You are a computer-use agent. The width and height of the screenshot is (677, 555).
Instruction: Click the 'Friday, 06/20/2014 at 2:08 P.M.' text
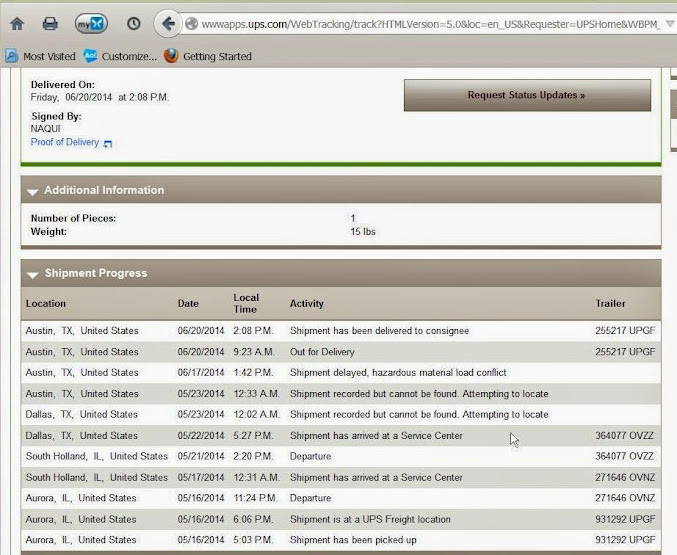pyautogui.click(x=99, y=97)
